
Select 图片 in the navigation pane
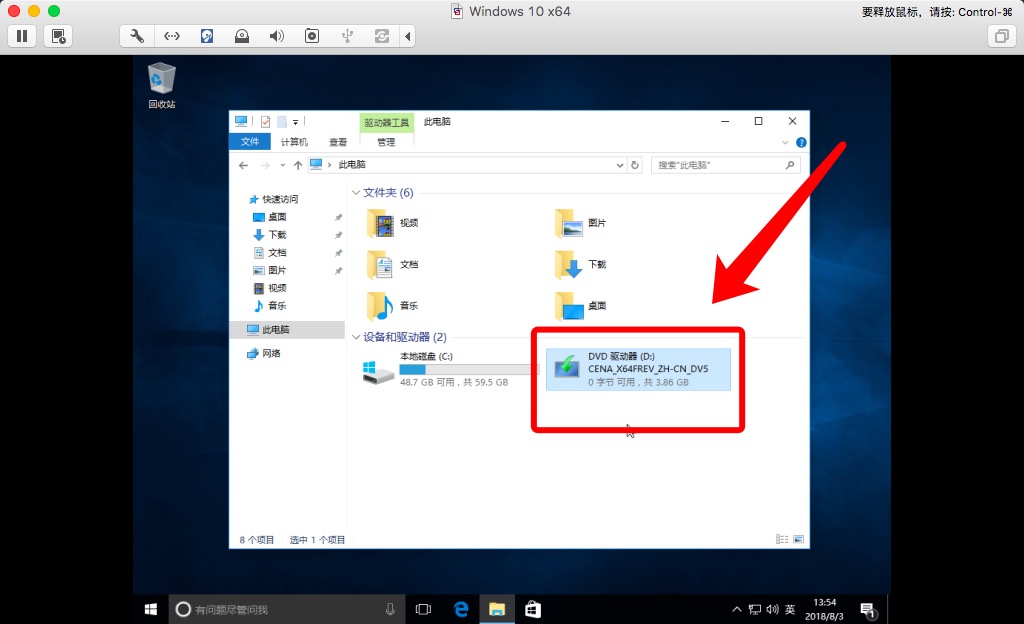[x=277, y=270]
